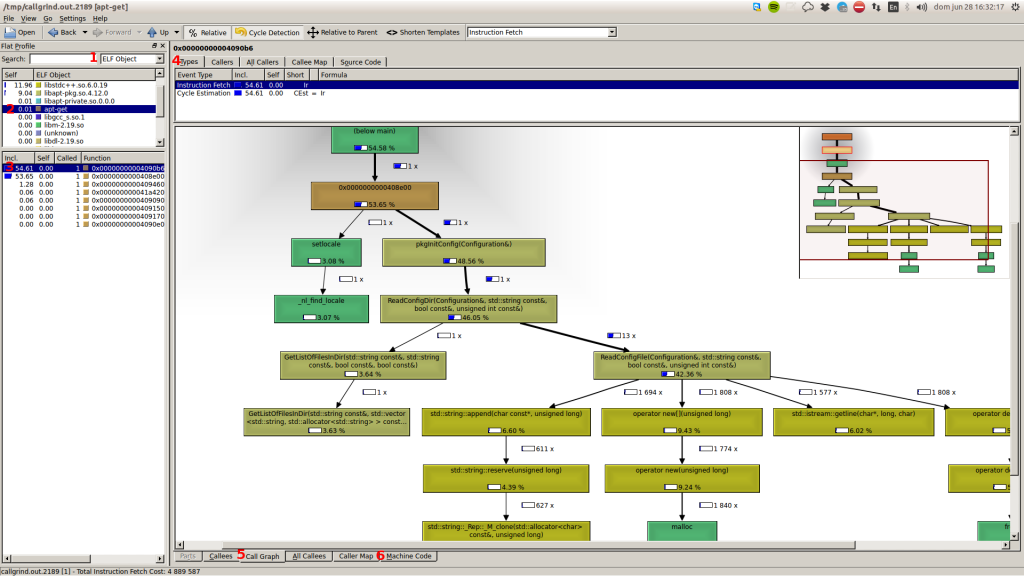The height and width of the screenshot is (576, 1024).
Task: Click the Open file toolbar icon
Action: pos(20,32)
